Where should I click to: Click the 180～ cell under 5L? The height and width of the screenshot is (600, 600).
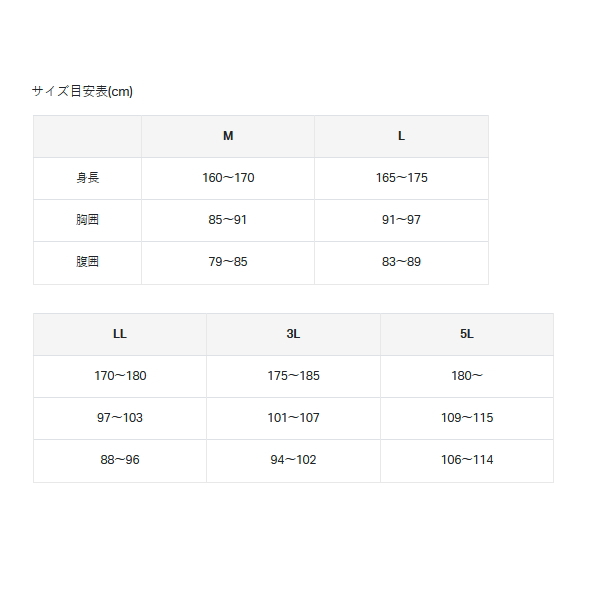(x=466, y=376)
